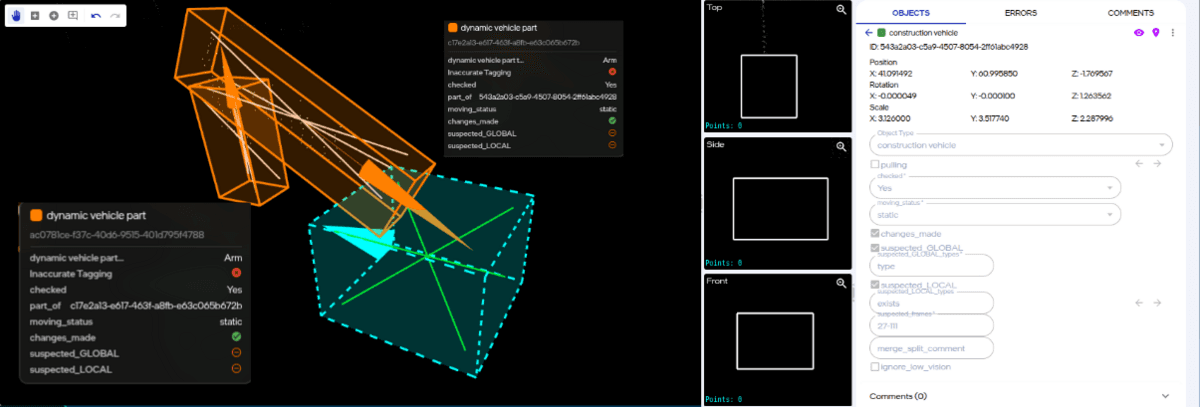The width and height of the screenshot is (1200, 407).
Task: Open the Object Type dropdown
Action: tap(1020, 145)
